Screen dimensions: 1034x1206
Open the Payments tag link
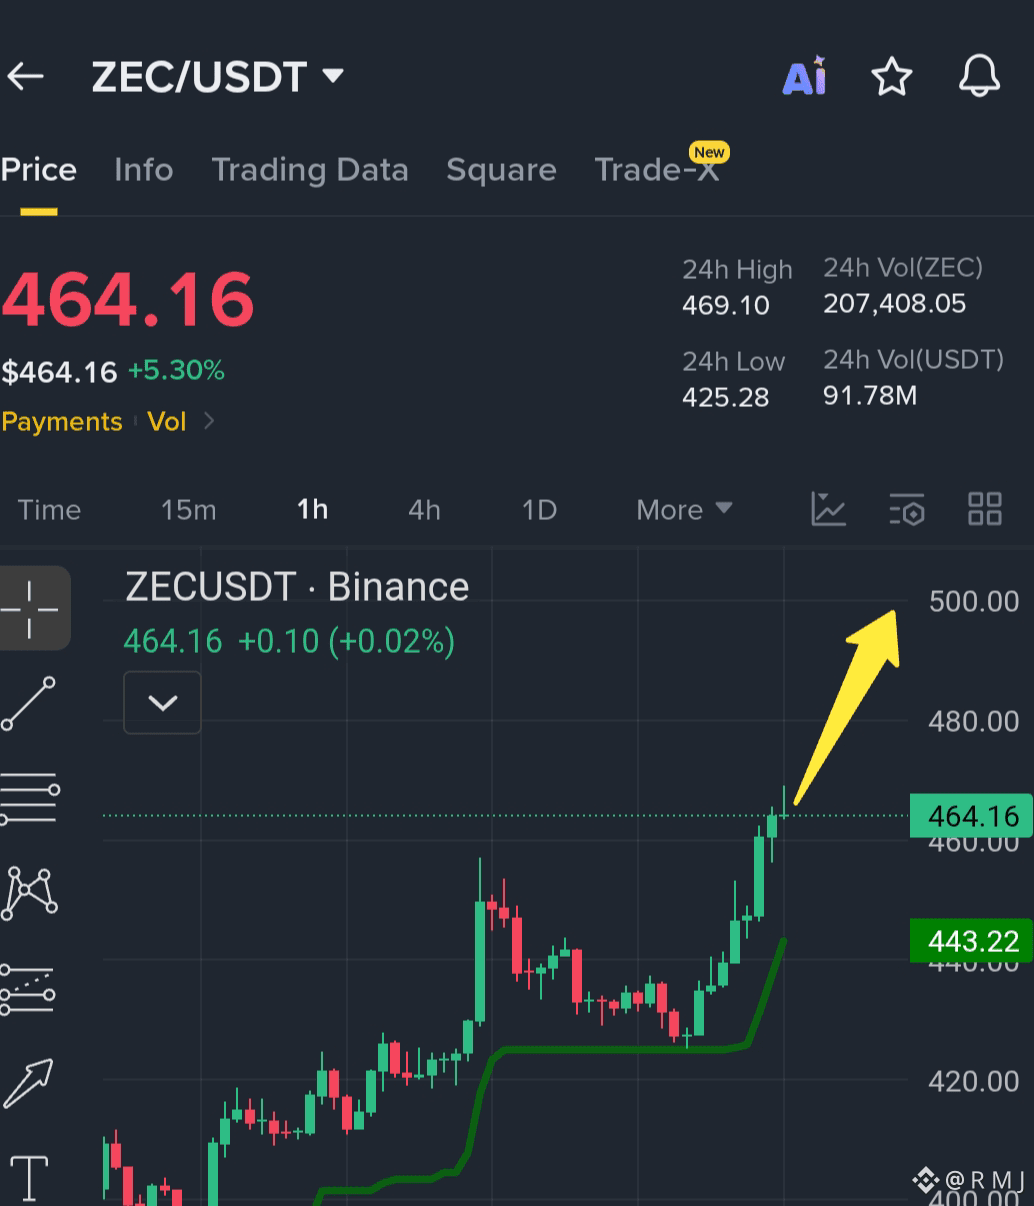(x=62, y=422)
